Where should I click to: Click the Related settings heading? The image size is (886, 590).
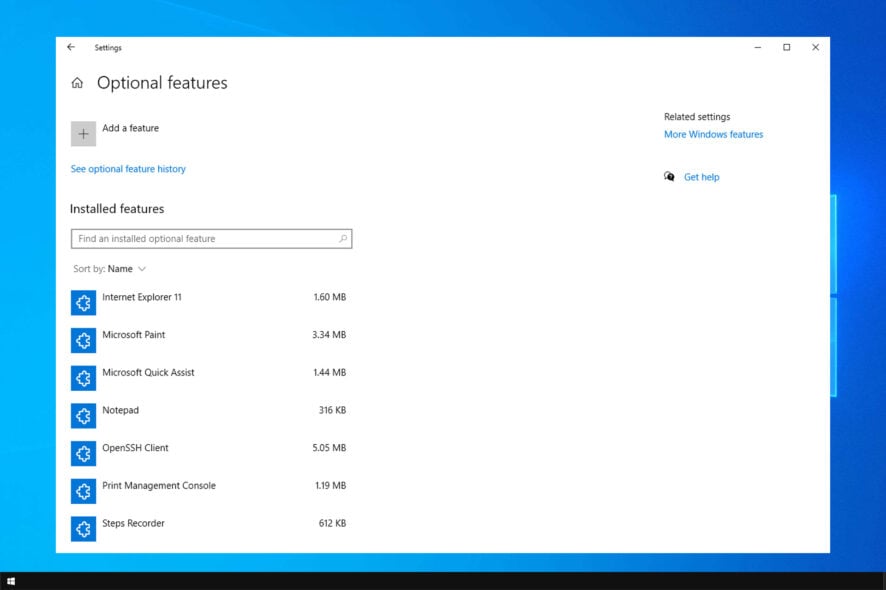coord(697,117)
